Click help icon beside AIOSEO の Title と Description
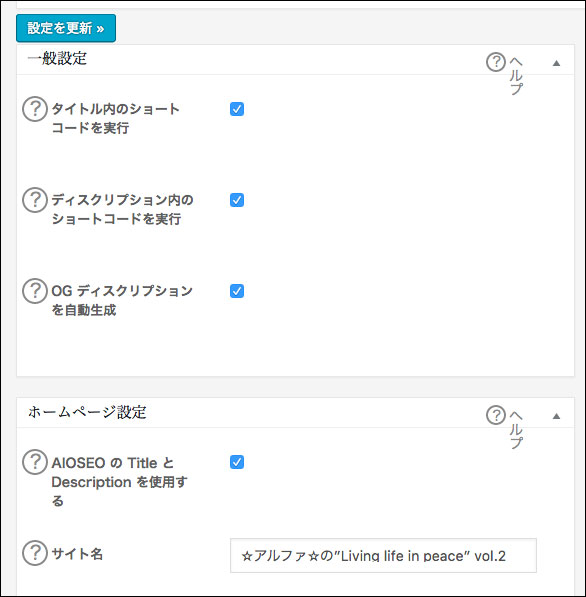Screen dimensions: 586x597 pos(35,462)
